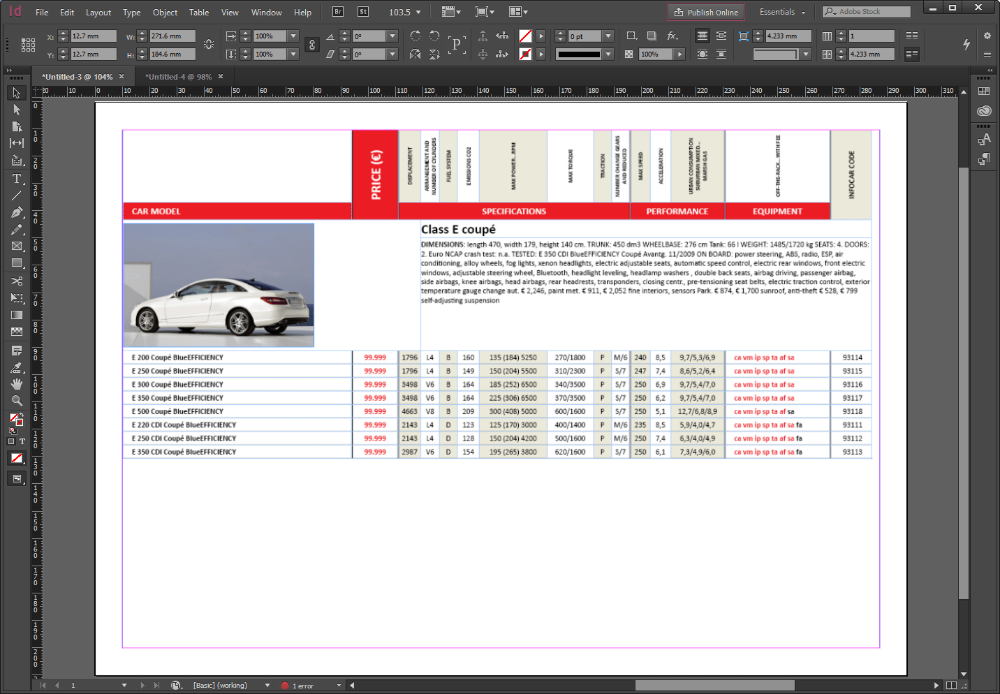Image resolution: width=1000 pixels, height=694 pixels.
Task: Choose the Direct Selection tool
Action: 16,109
